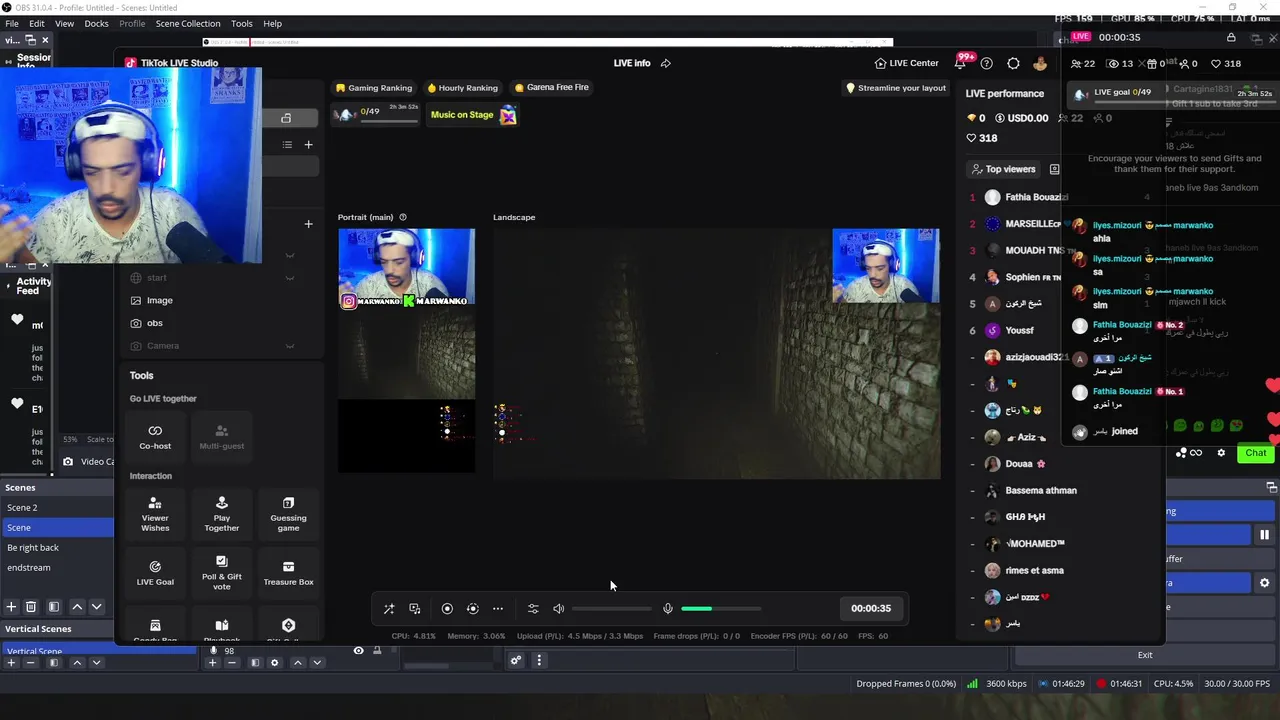Screen dimensions: 1280x720
Task: Click the Portrait (main) preview thumbnail
Action: [x=406, y=350]
